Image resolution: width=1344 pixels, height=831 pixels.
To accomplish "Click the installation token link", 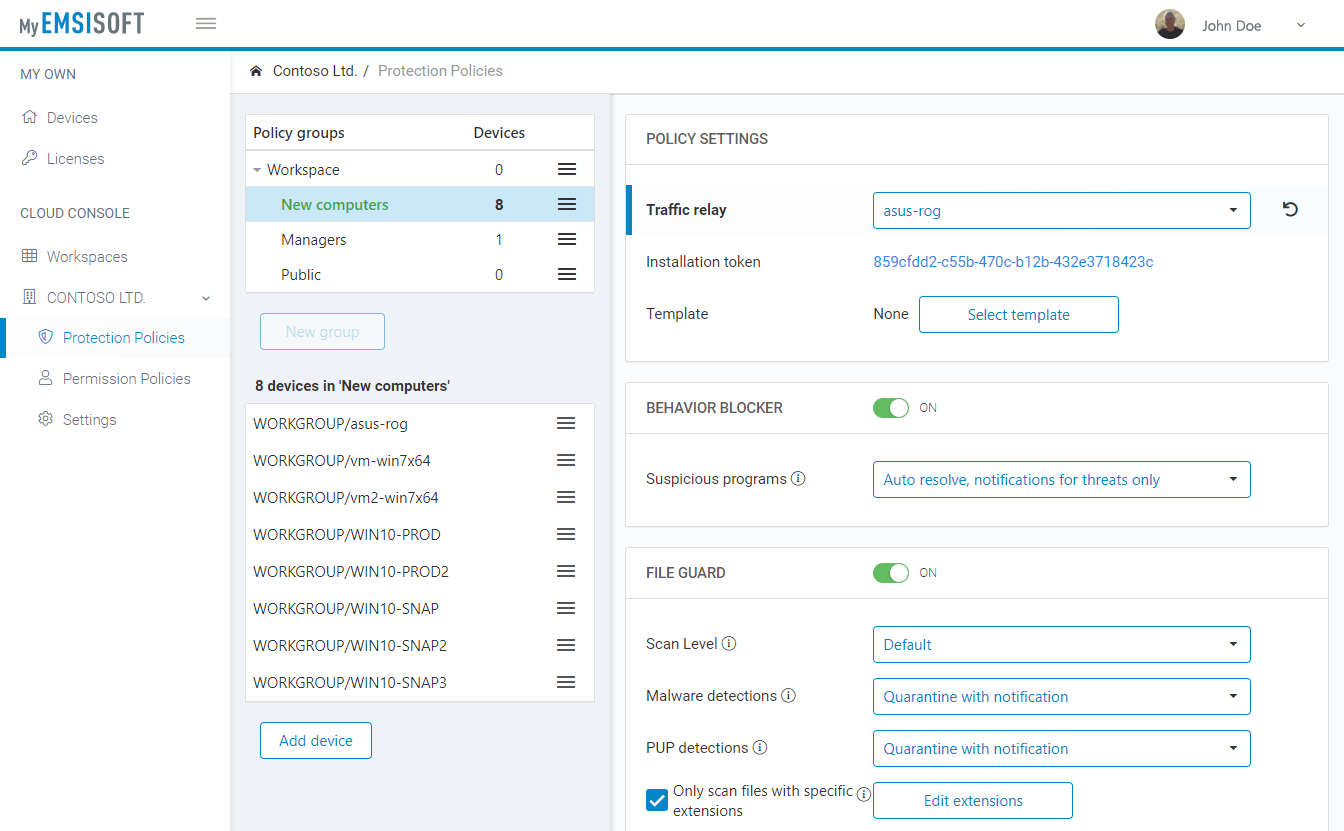I will coord(1013,262).
